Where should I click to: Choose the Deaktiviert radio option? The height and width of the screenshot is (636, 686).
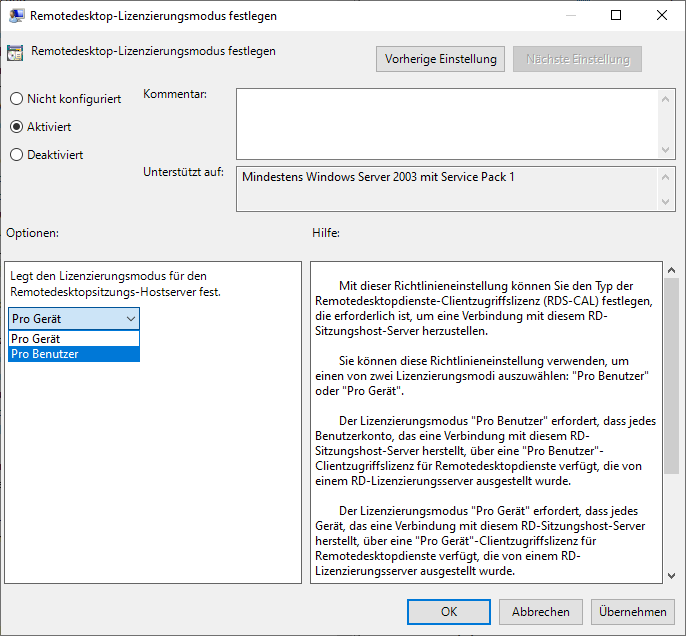16,155
